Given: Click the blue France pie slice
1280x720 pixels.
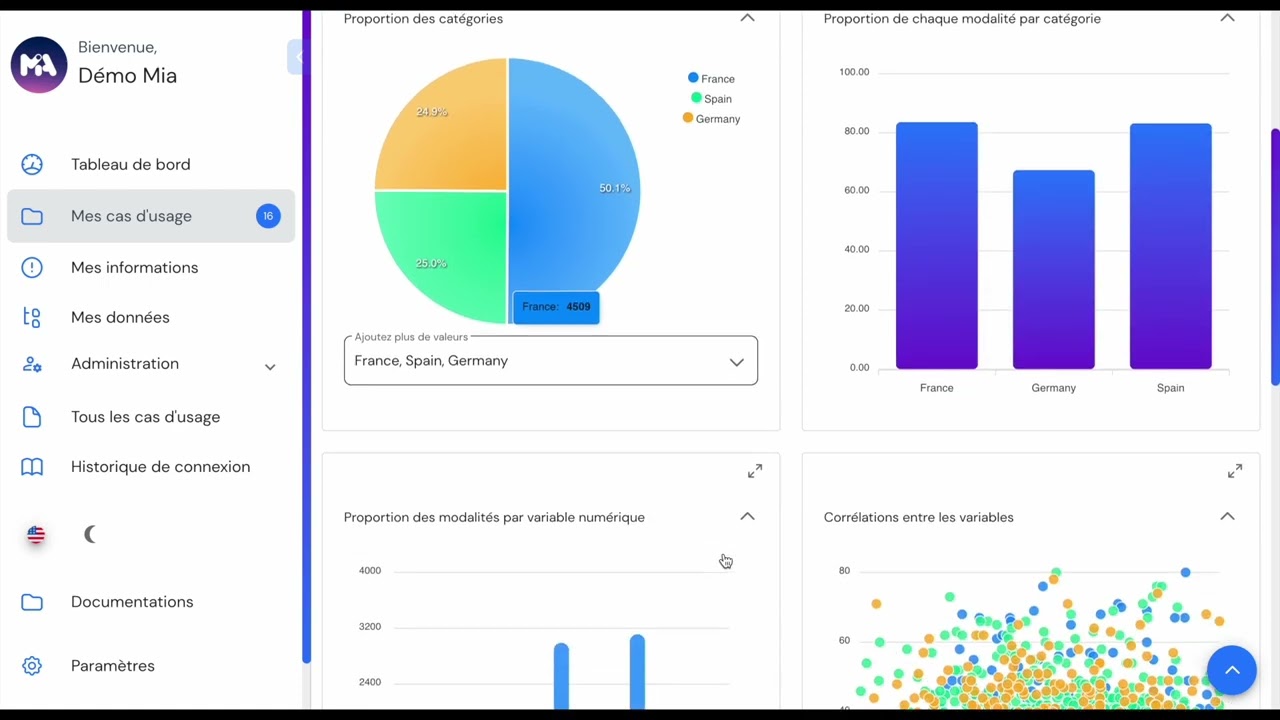Looking at the screenshot, I should pyautogui.click(x=575, y=190).
